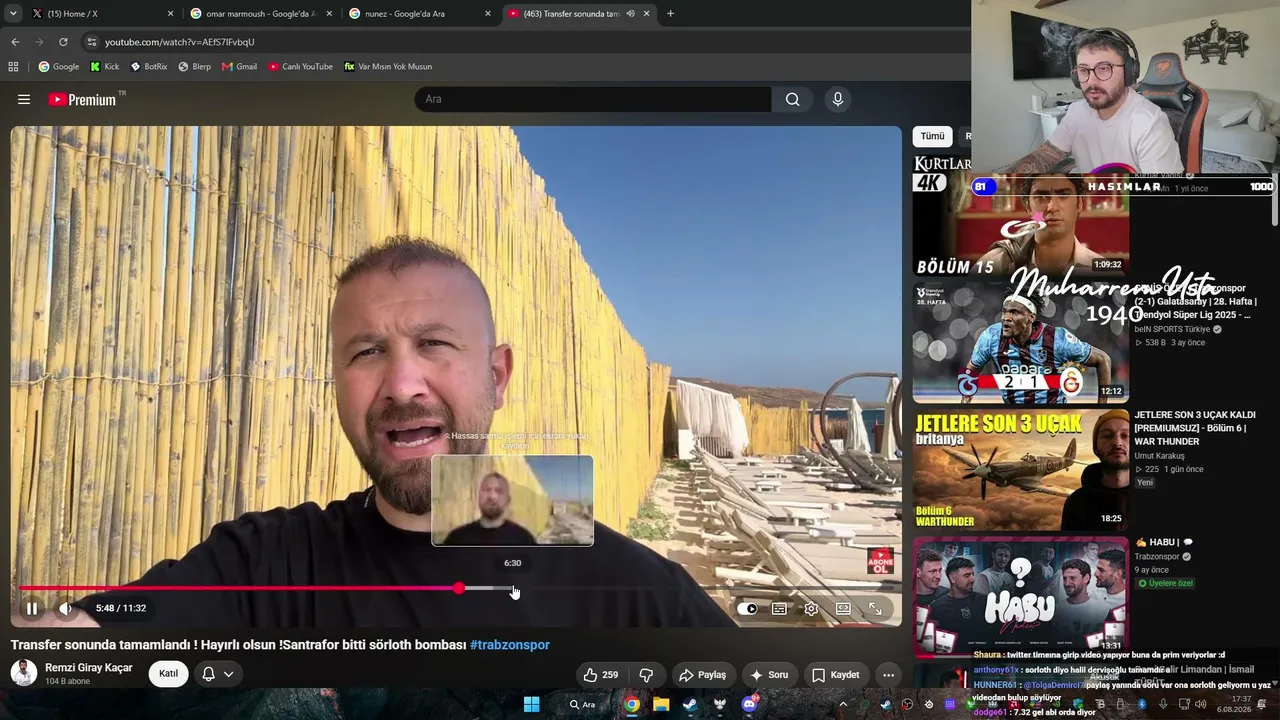Open the Google bookmark
1280x720 pixels.
click(59, 67)
